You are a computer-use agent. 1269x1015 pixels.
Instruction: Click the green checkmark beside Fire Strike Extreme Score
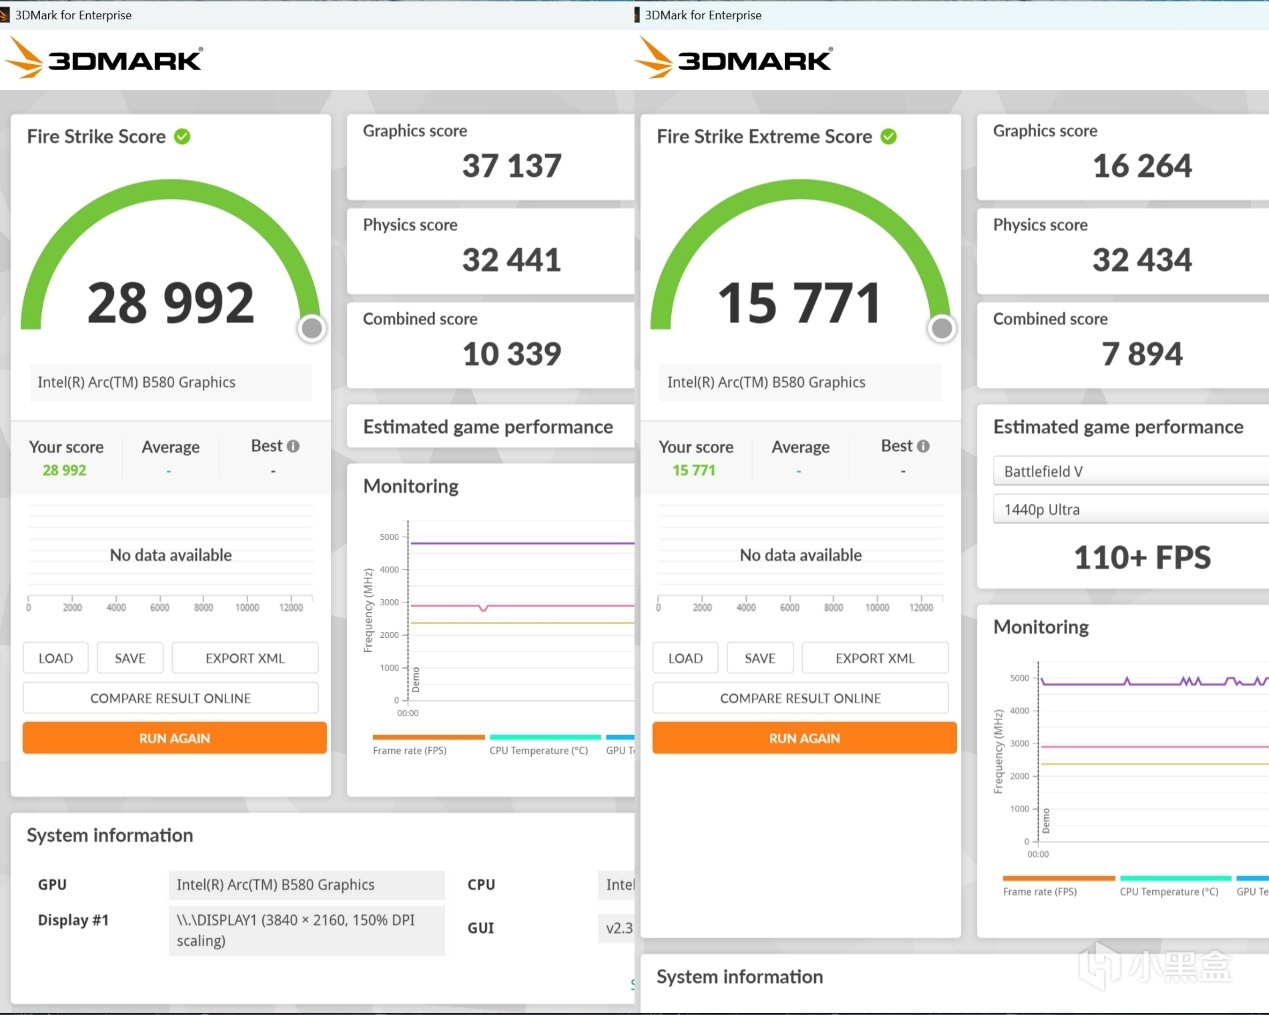click(889, 136)
